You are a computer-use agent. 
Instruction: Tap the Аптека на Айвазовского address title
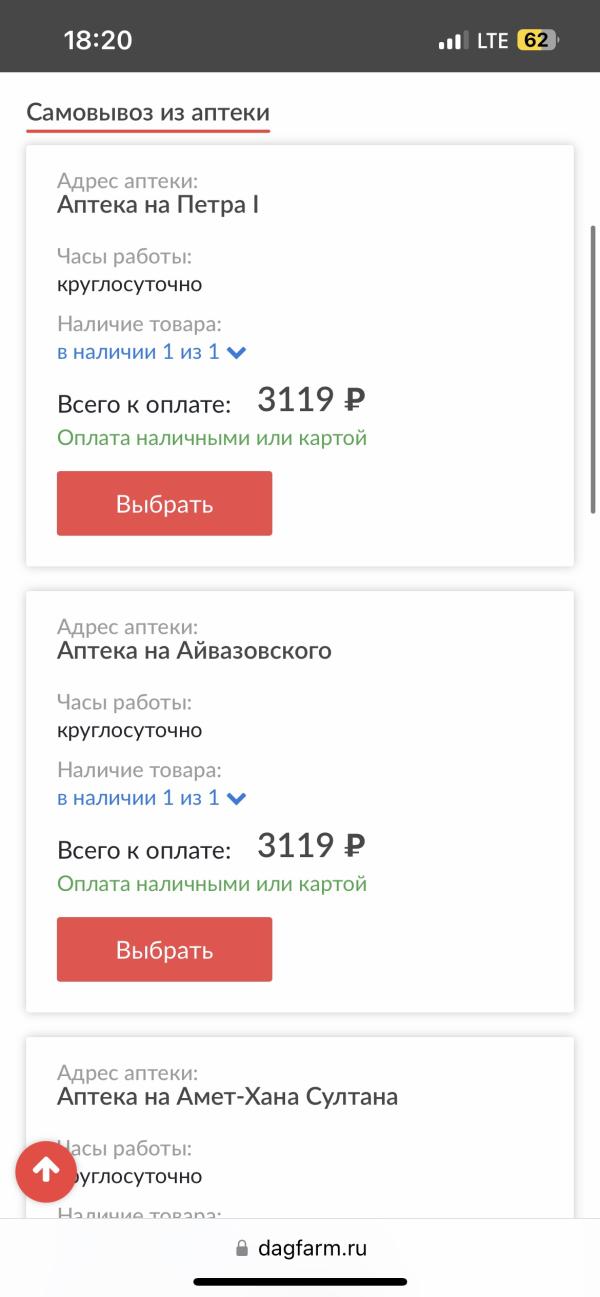(x=195, y=651)
